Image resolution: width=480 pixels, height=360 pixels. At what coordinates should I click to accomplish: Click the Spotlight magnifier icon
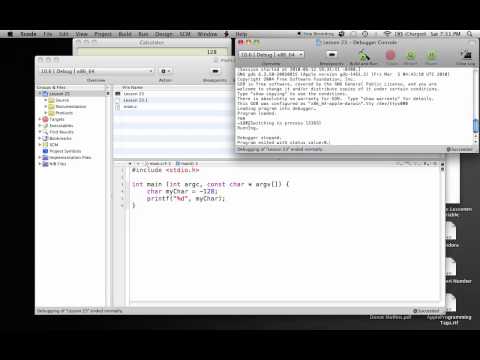[x=470, y=34]
